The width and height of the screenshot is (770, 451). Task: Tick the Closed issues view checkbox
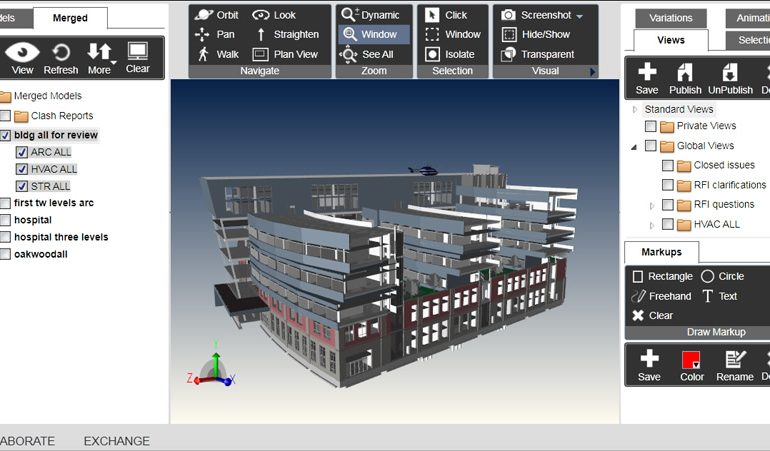(667, 165)
